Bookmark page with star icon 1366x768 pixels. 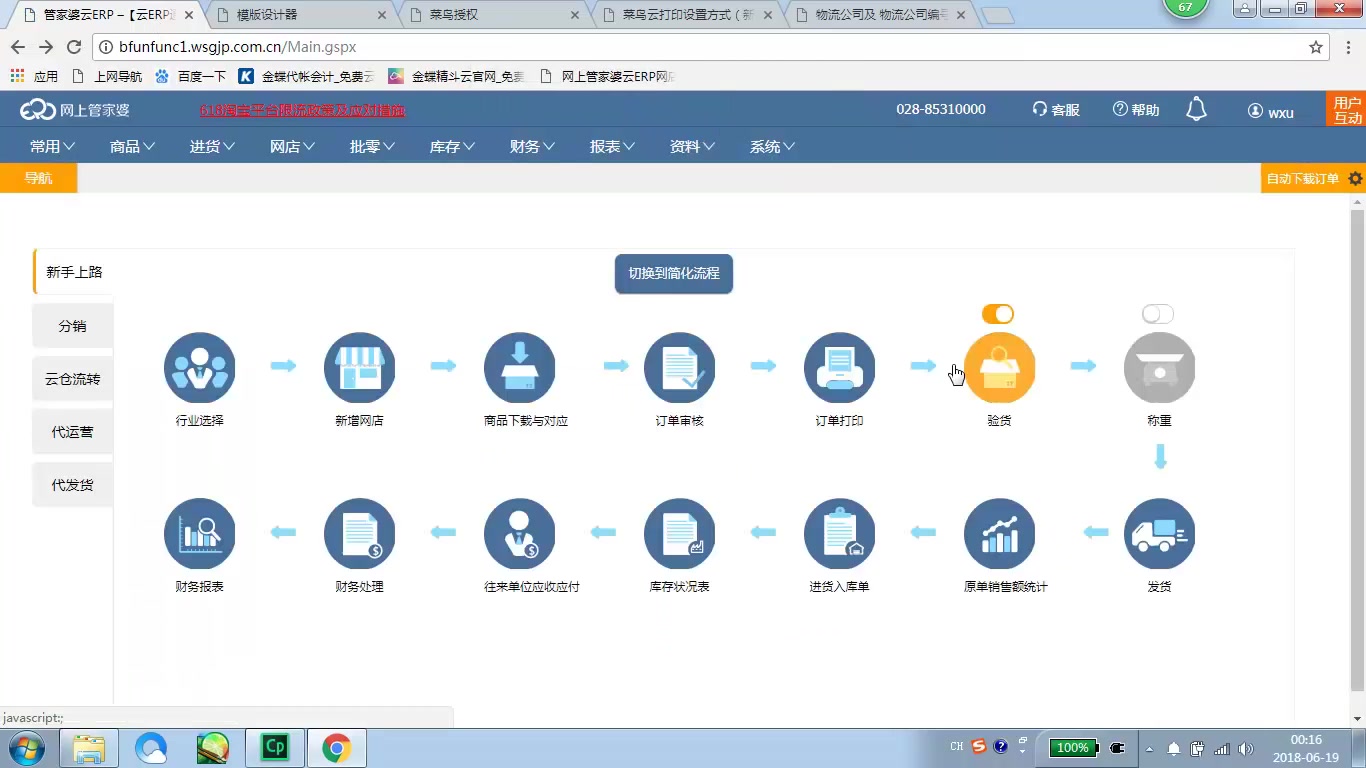pyautogui.click(x=1316, y=47)
